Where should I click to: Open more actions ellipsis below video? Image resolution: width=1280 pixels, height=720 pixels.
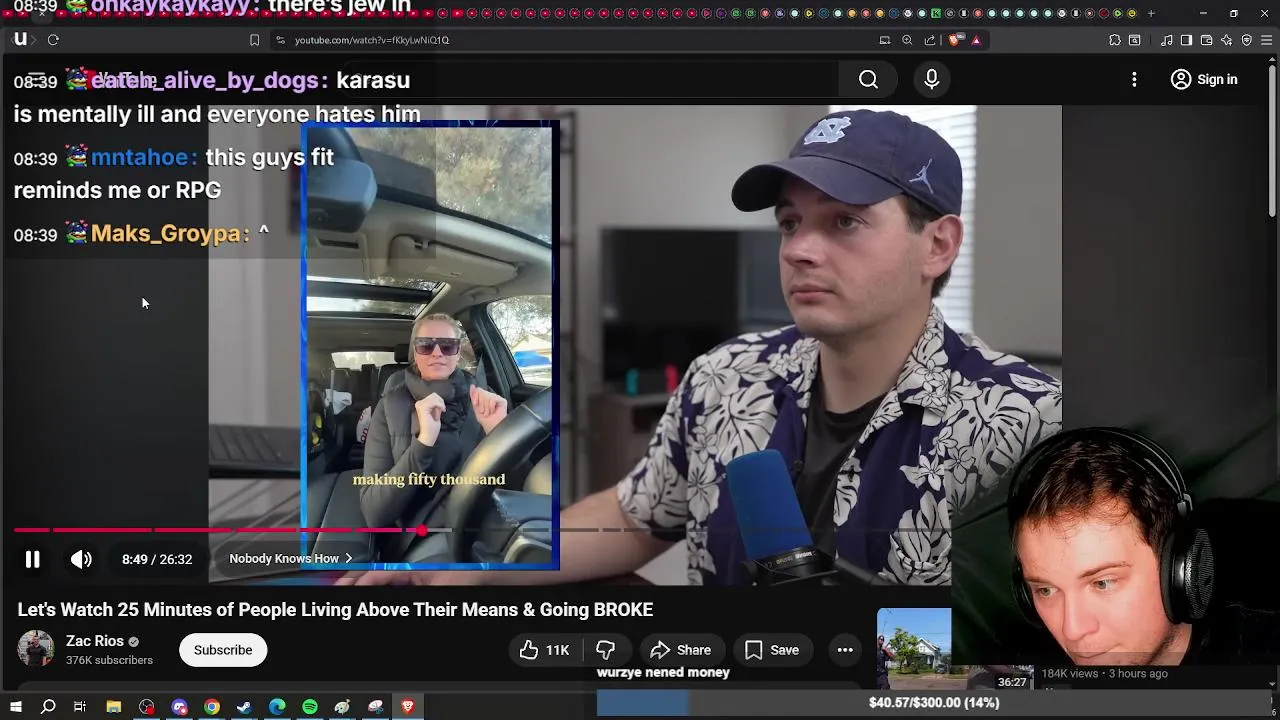[845, 650]
